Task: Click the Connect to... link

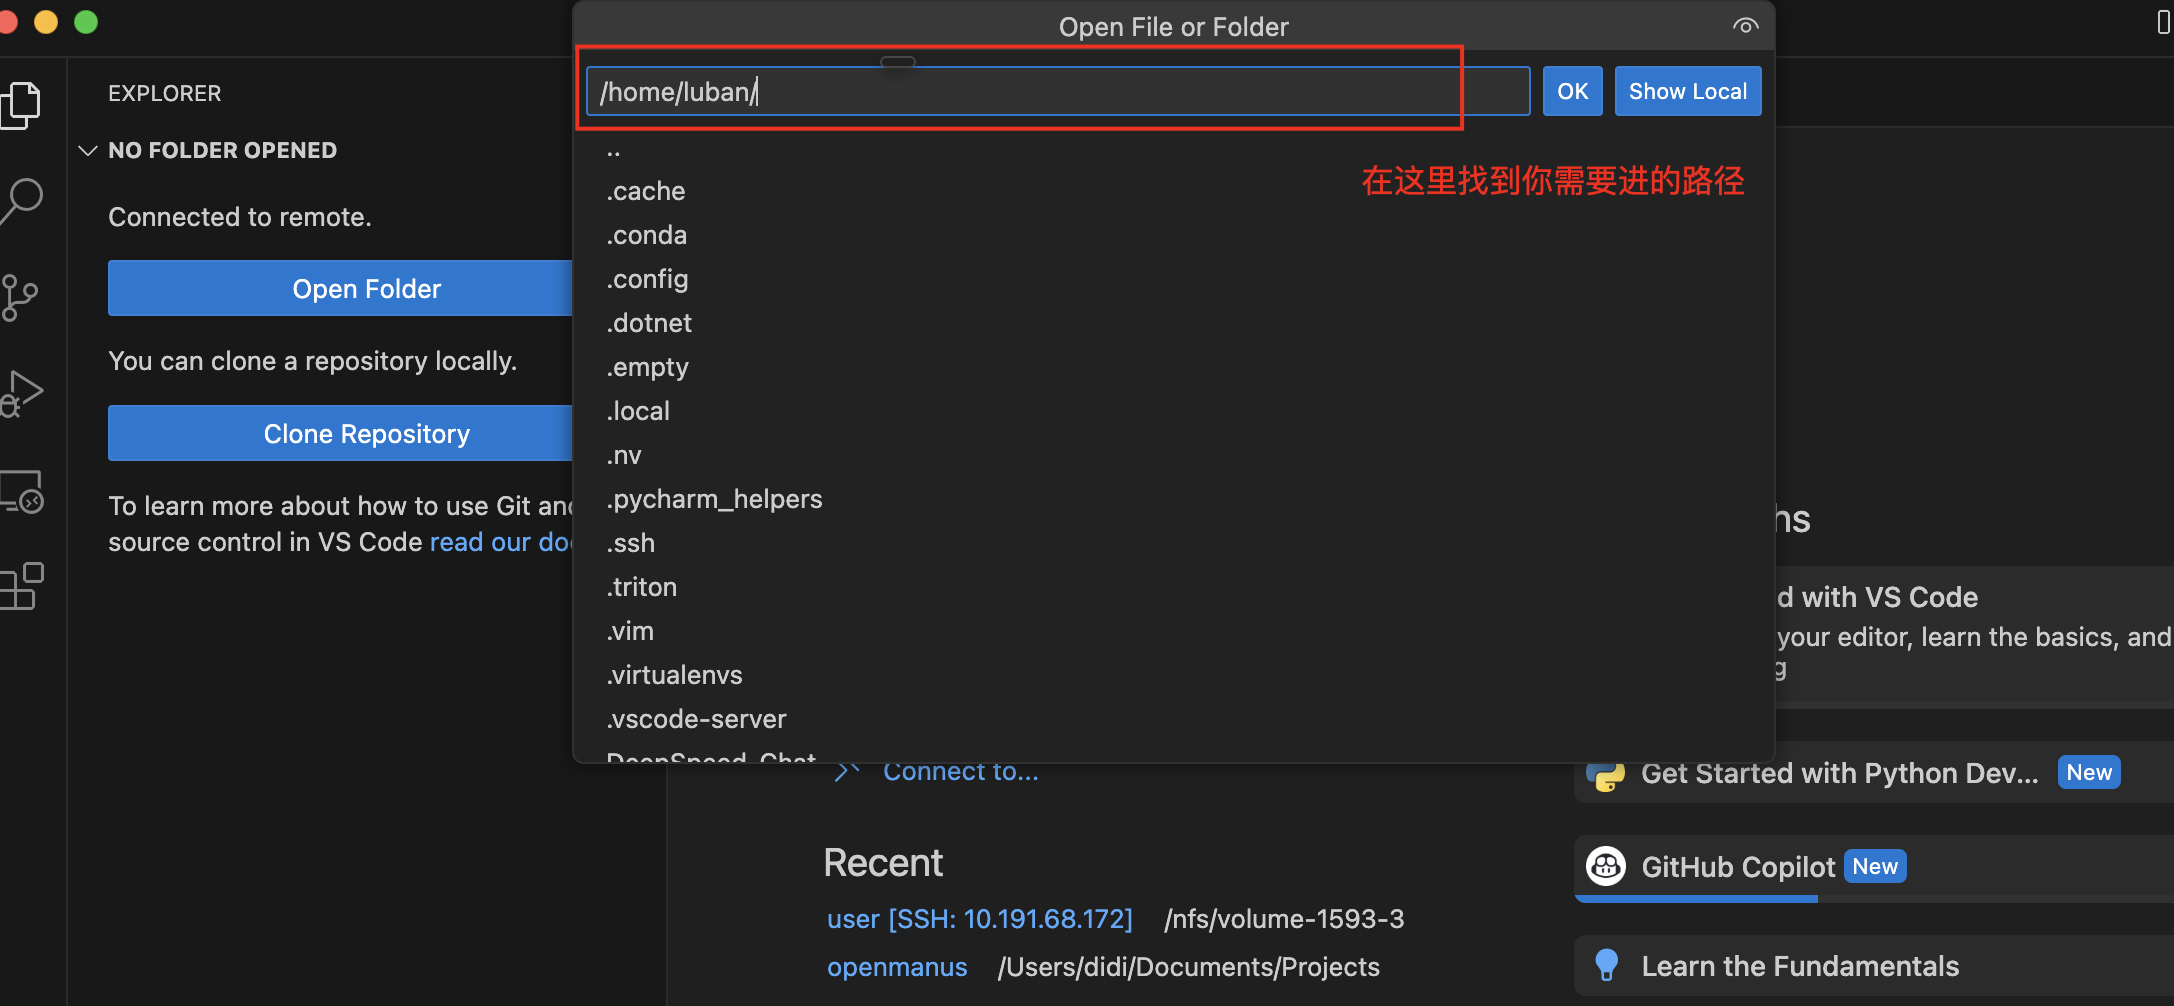Action: [x=960, y=771]
